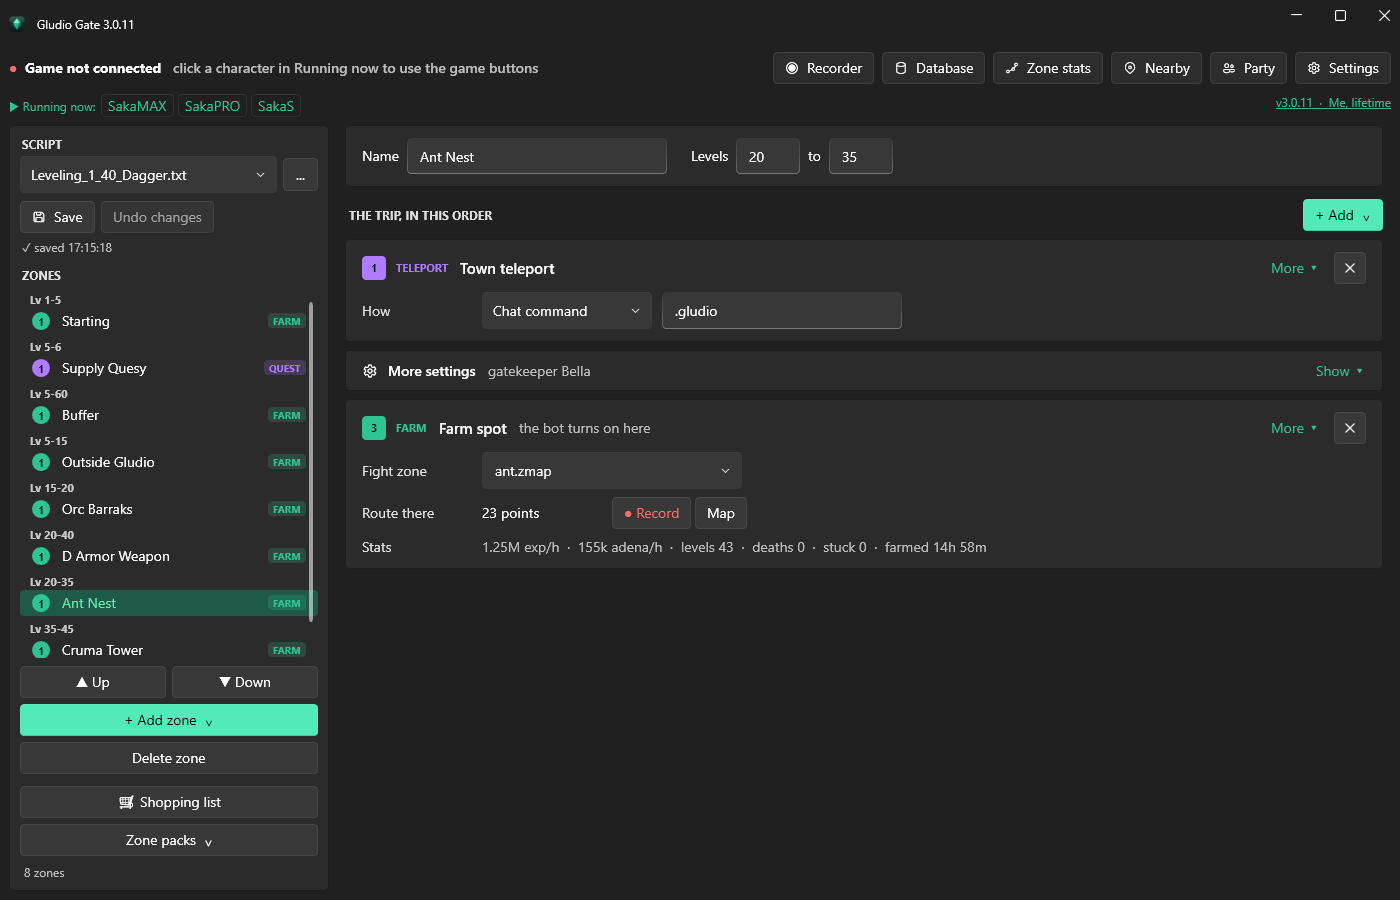Click the green circle icon beside Starting zone
Image resolution: width=1400 pixels, height=900 pixels.
tap(41, 321)
